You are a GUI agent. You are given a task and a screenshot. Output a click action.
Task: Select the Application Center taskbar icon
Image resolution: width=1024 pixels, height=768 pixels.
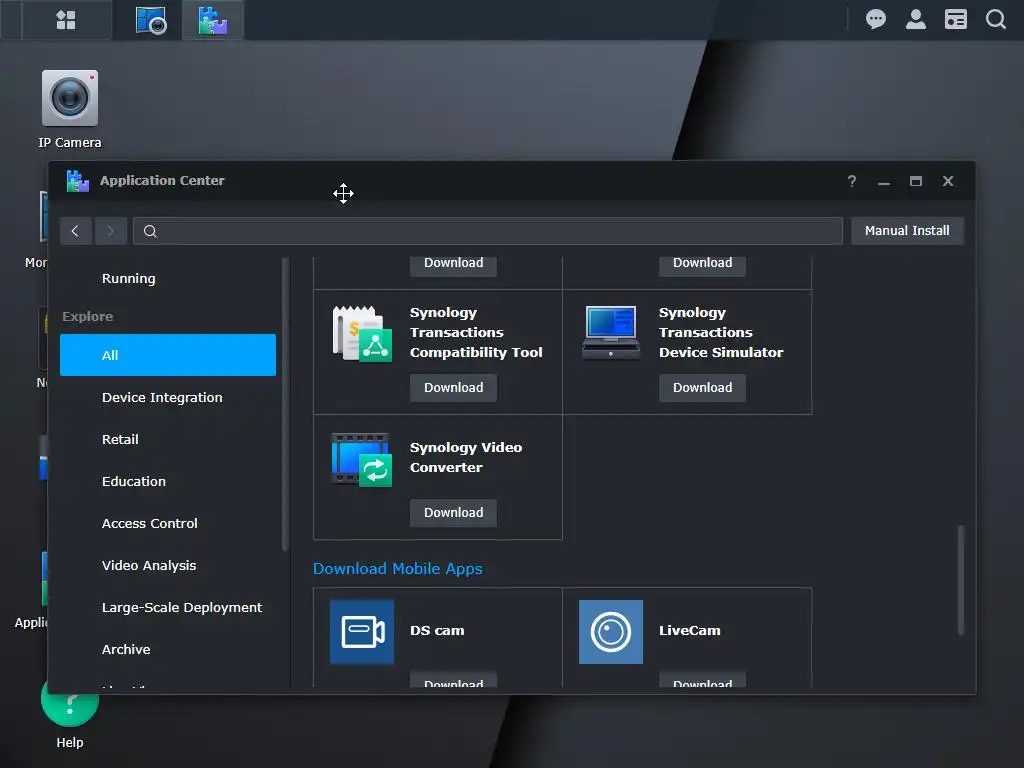213,20
